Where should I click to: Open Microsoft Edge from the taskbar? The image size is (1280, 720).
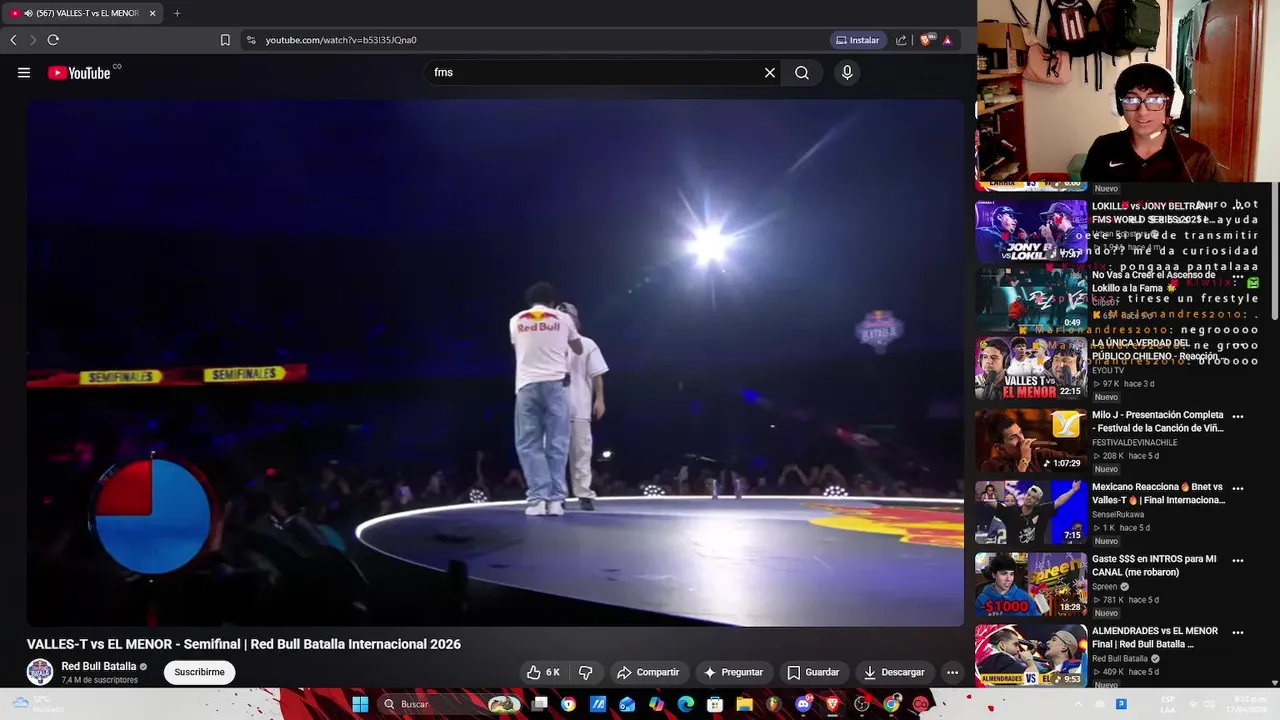(x=686, y=704)
